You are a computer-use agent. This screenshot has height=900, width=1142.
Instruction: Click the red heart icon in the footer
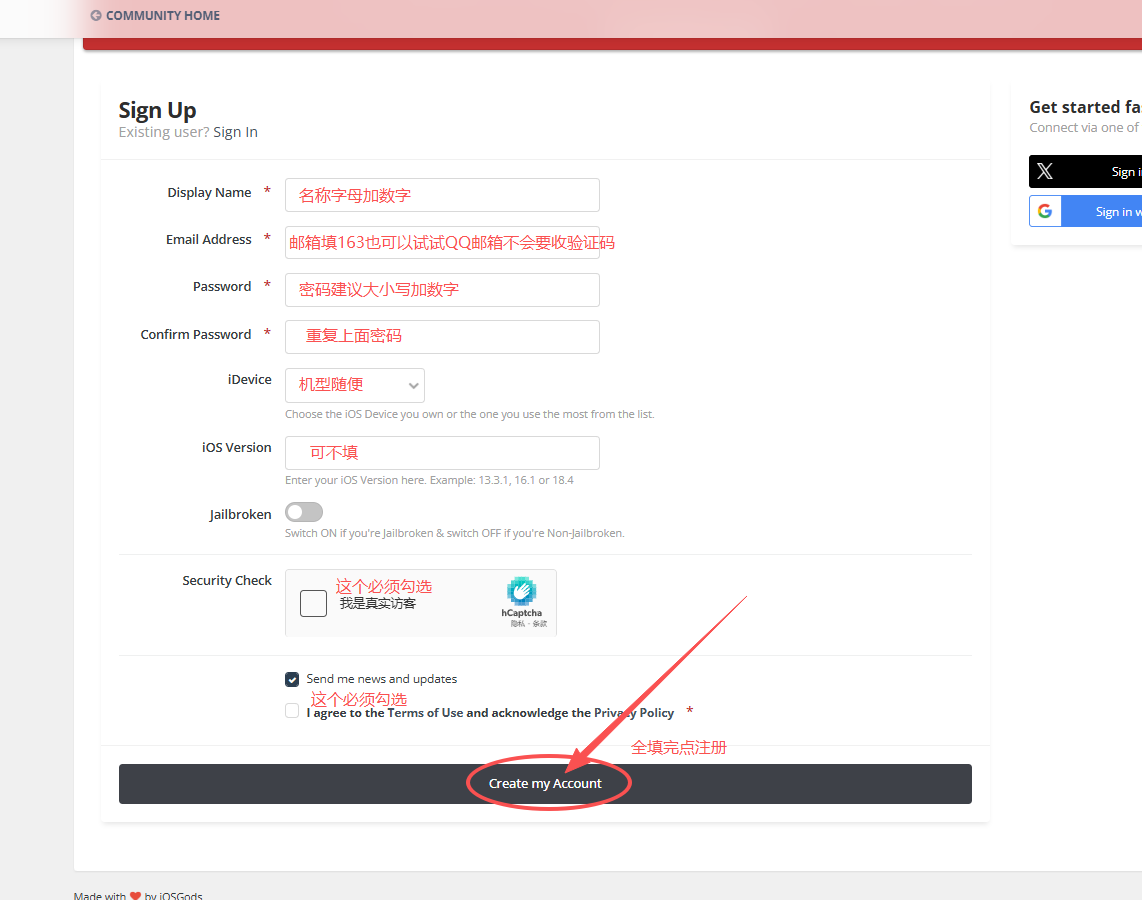click(x=134, y=895)
